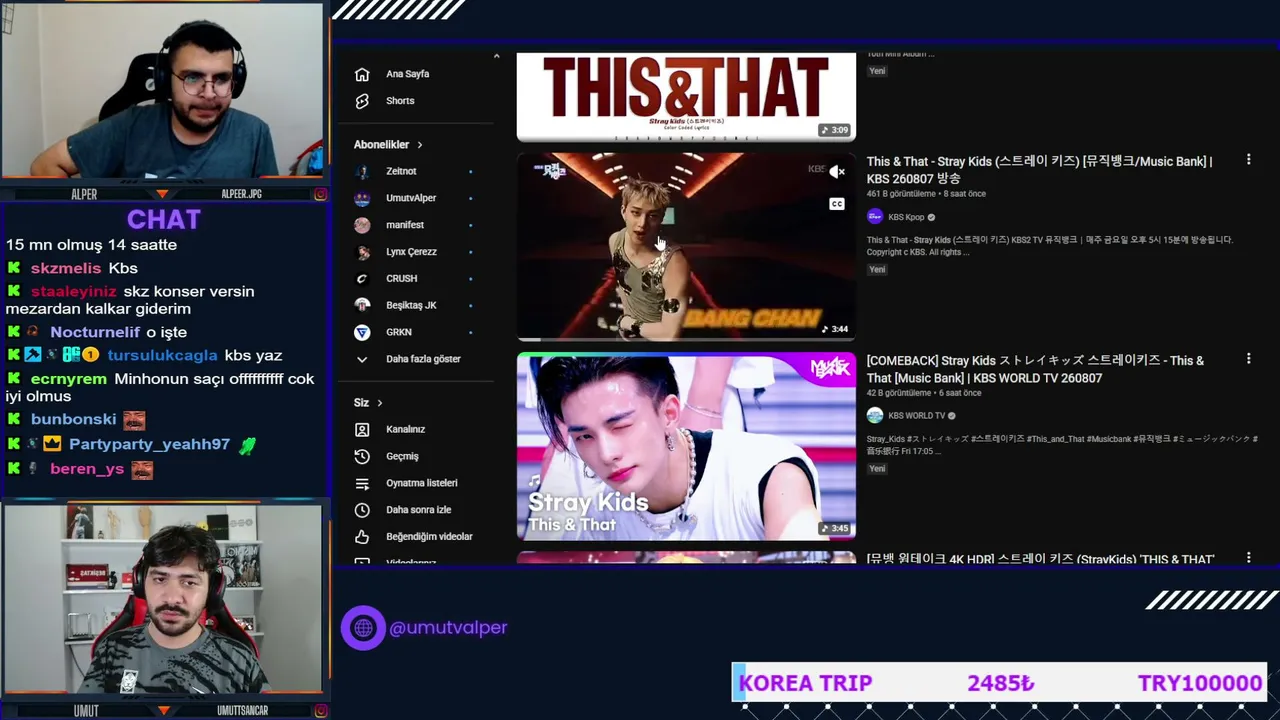Click the username Nocturnelif in chat

pyautogui.click(x=95, y=332)
